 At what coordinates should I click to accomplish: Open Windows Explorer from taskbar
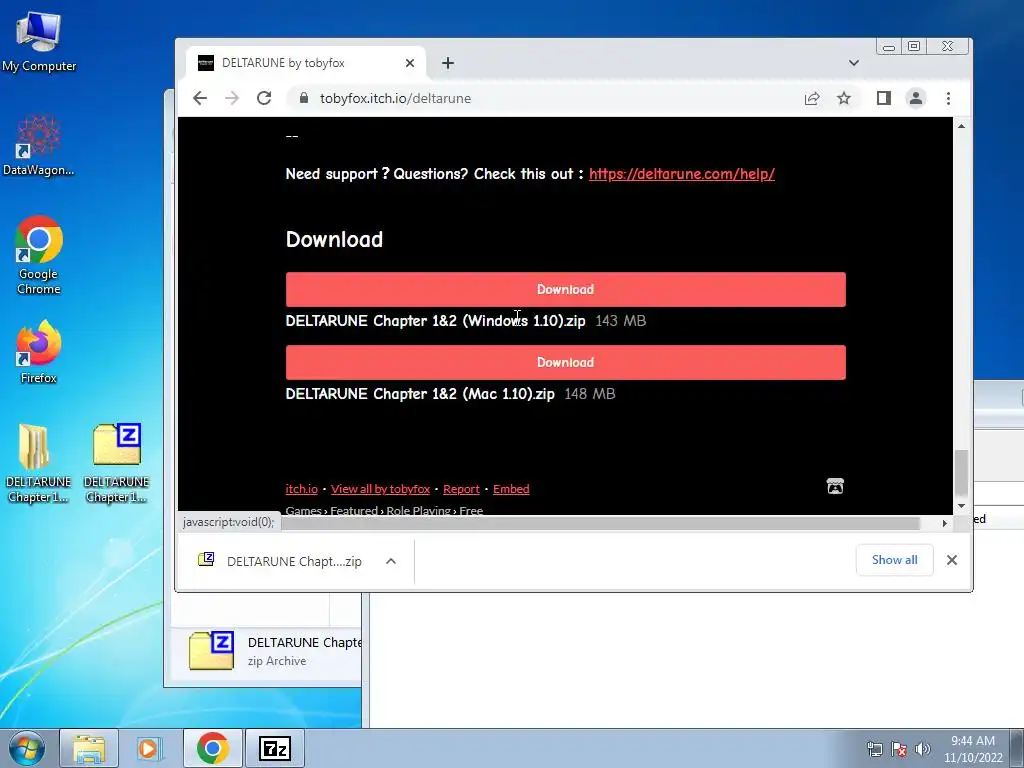point(89,748)
